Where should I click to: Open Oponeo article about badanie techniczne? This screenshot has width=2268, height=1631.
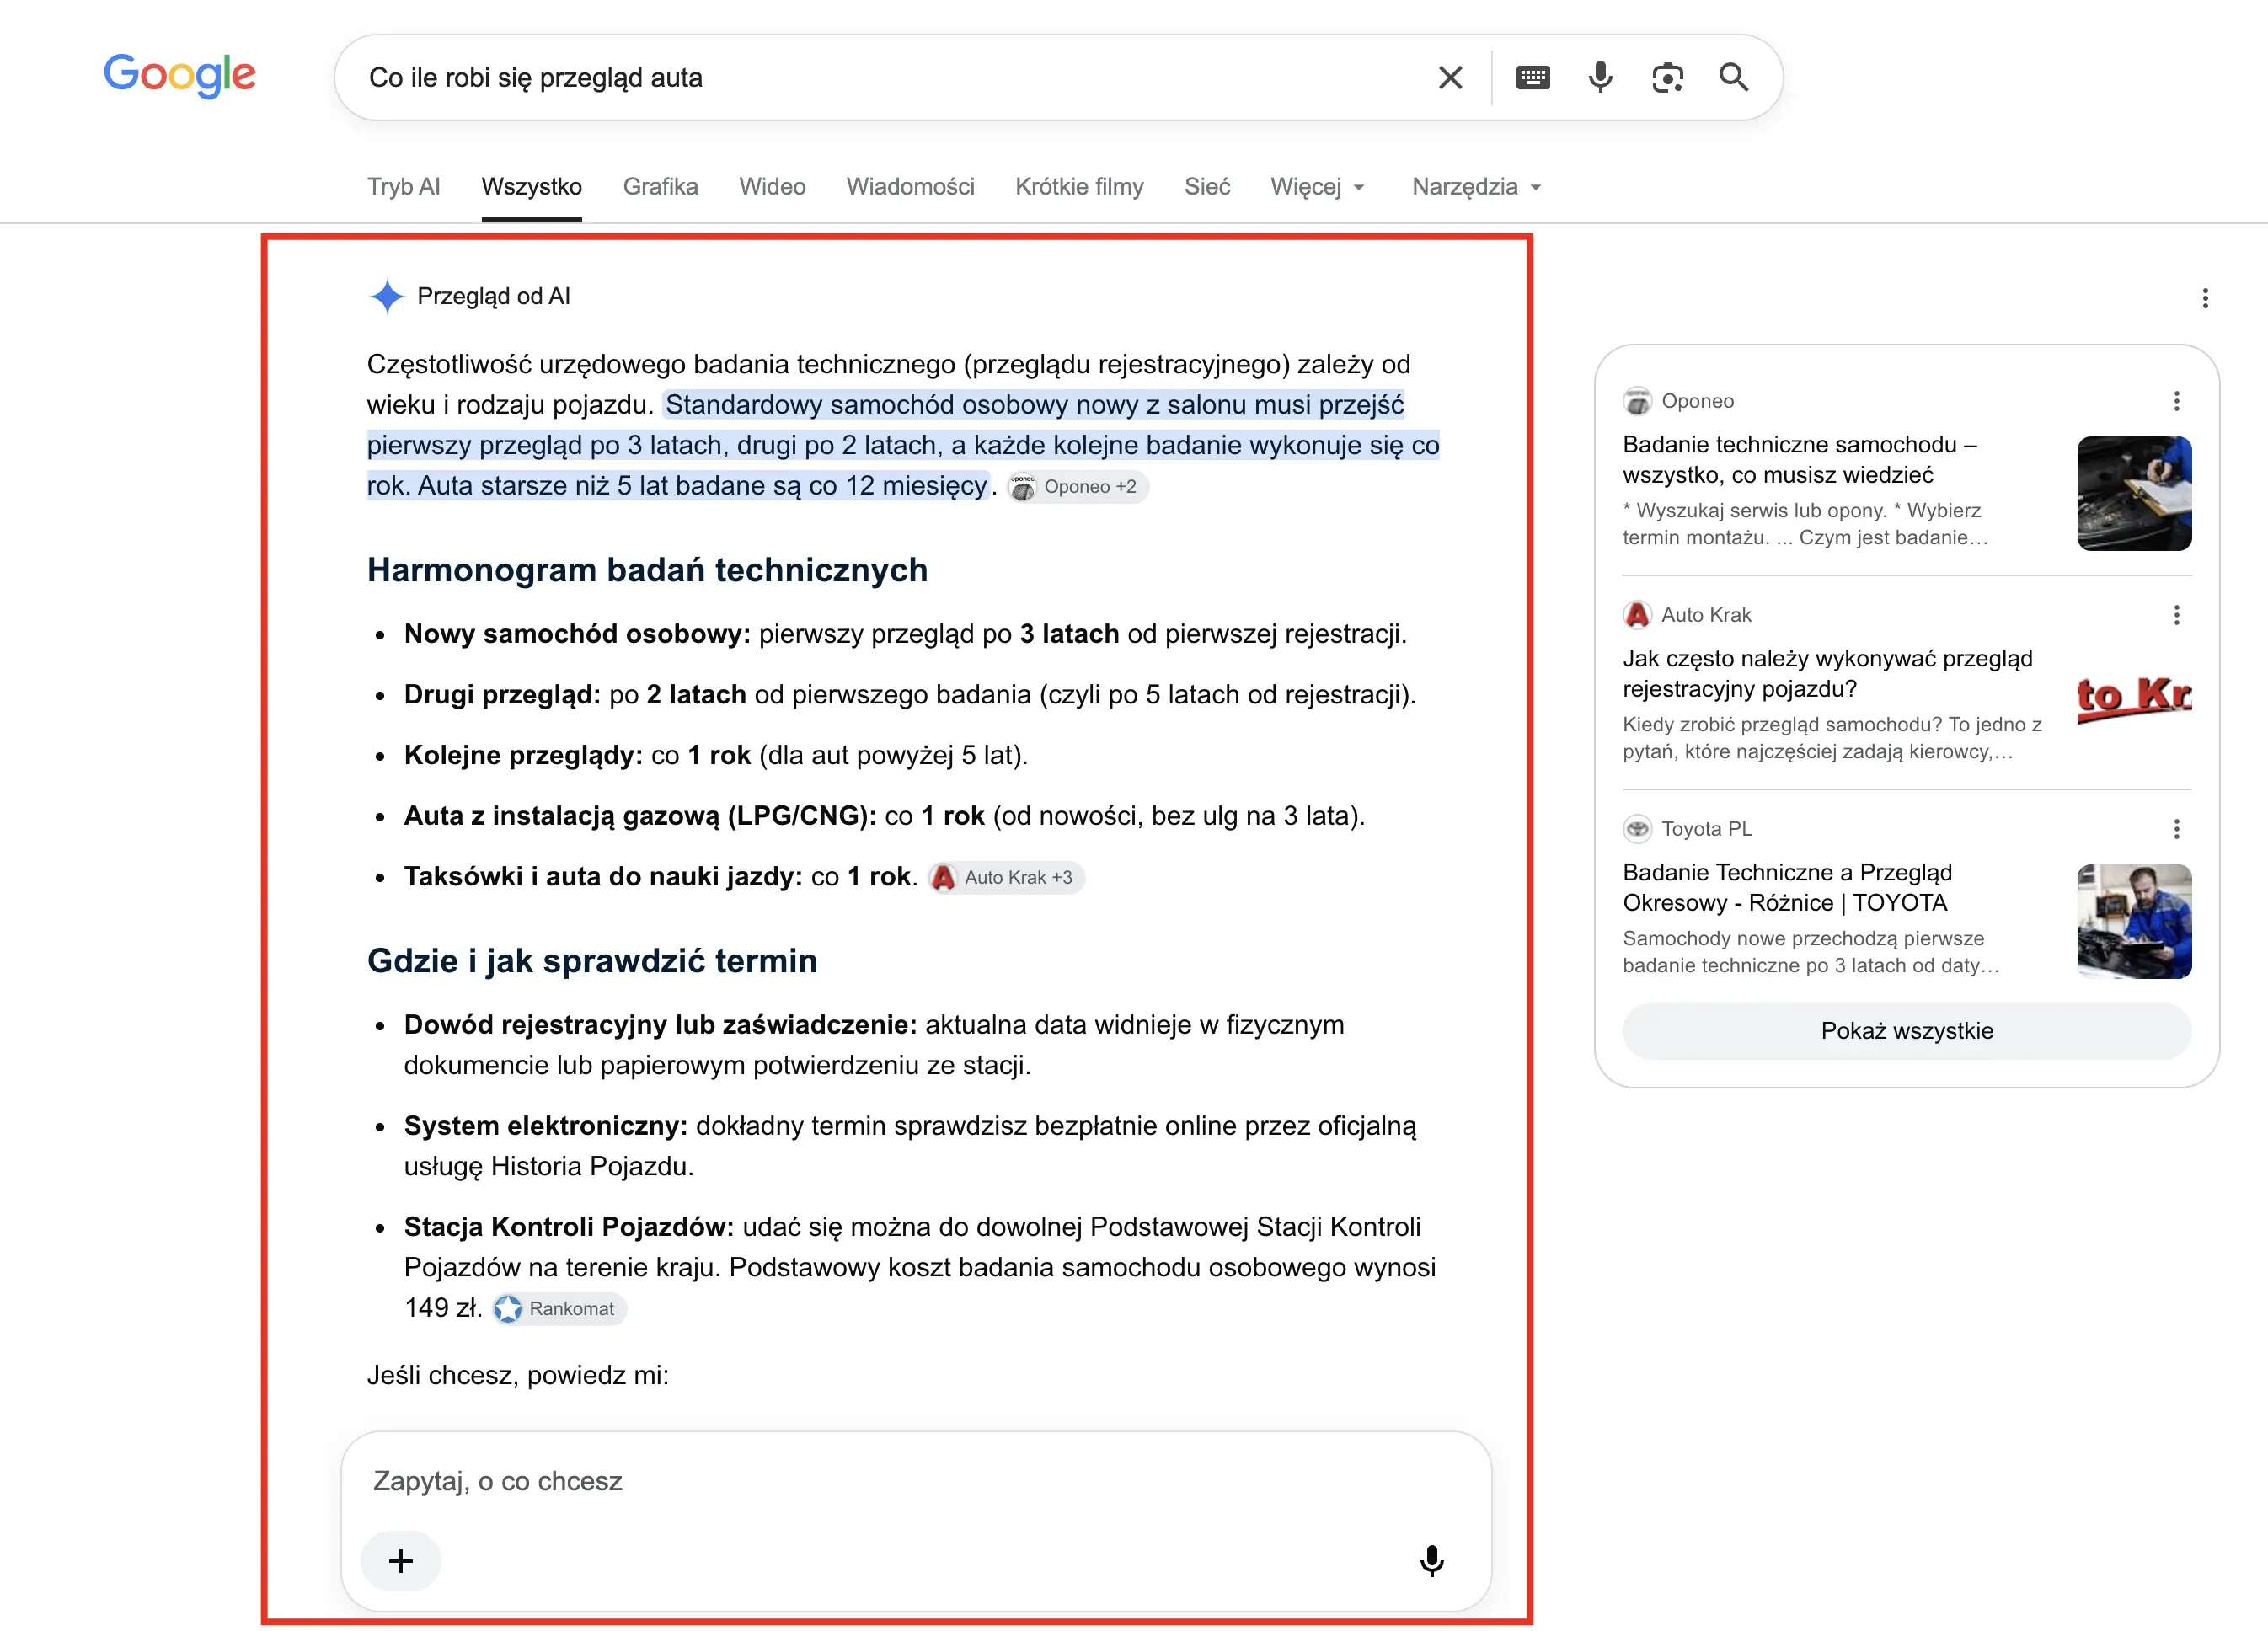1800,459
